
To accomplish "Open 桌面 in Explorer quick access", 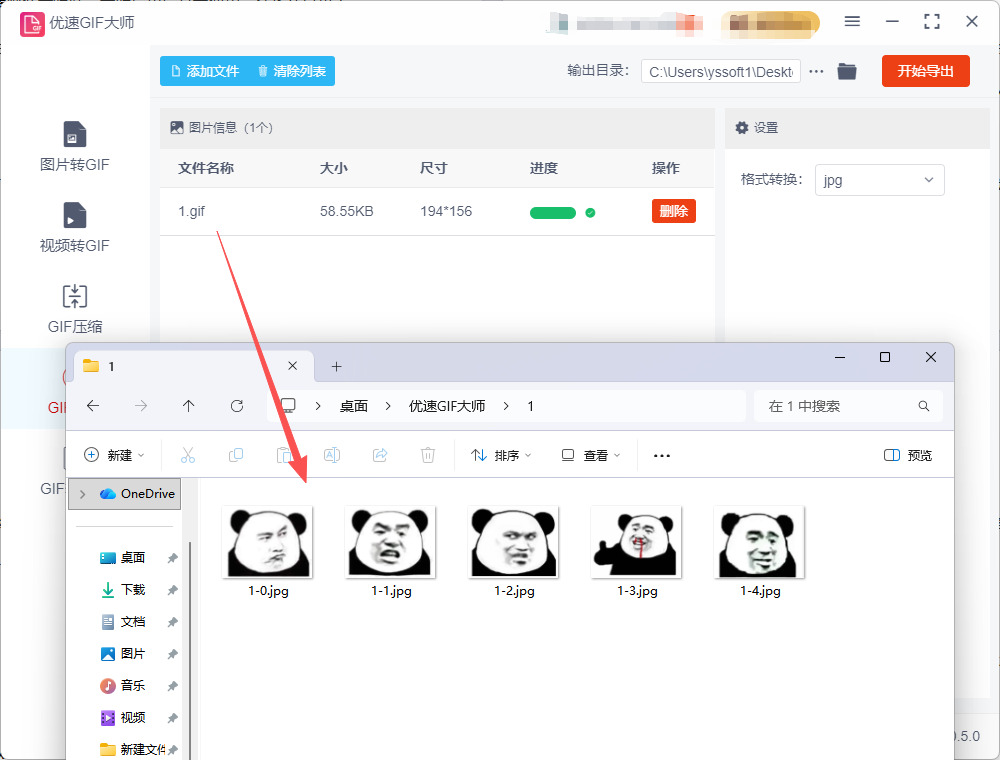I will 123,558.
